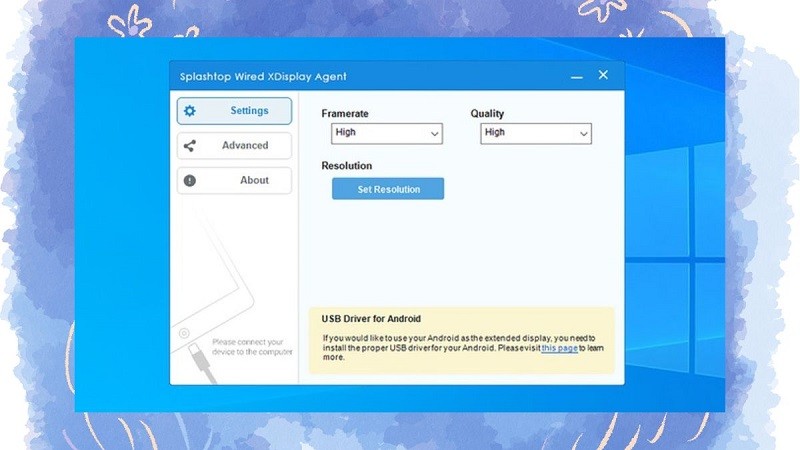Click the 'Quality' label

click(x=487, y=114)
